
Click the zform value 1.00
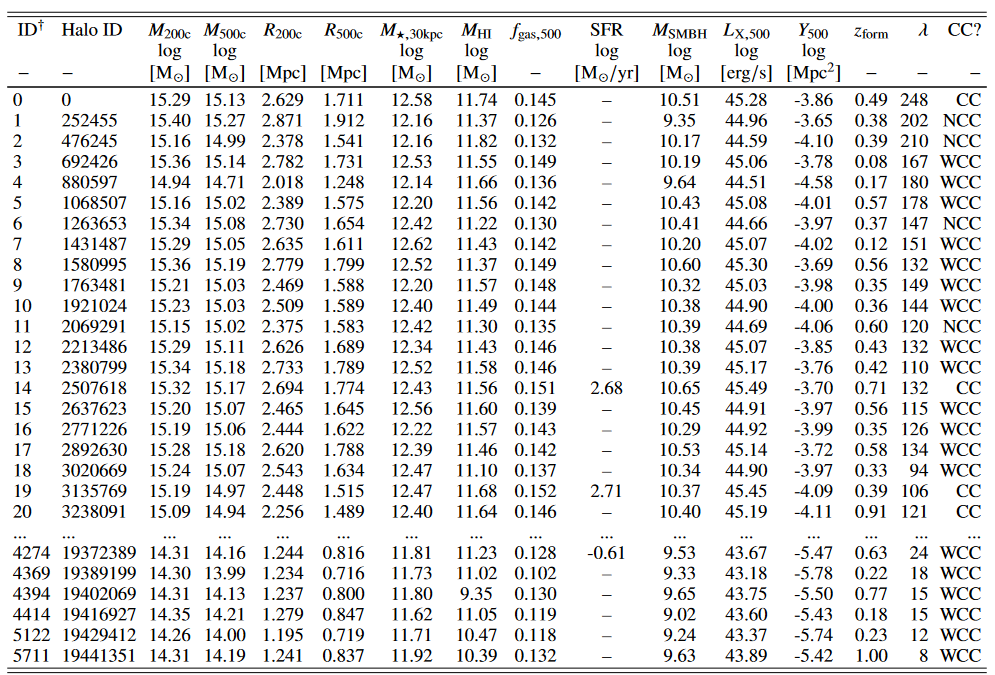click(870, 655)
